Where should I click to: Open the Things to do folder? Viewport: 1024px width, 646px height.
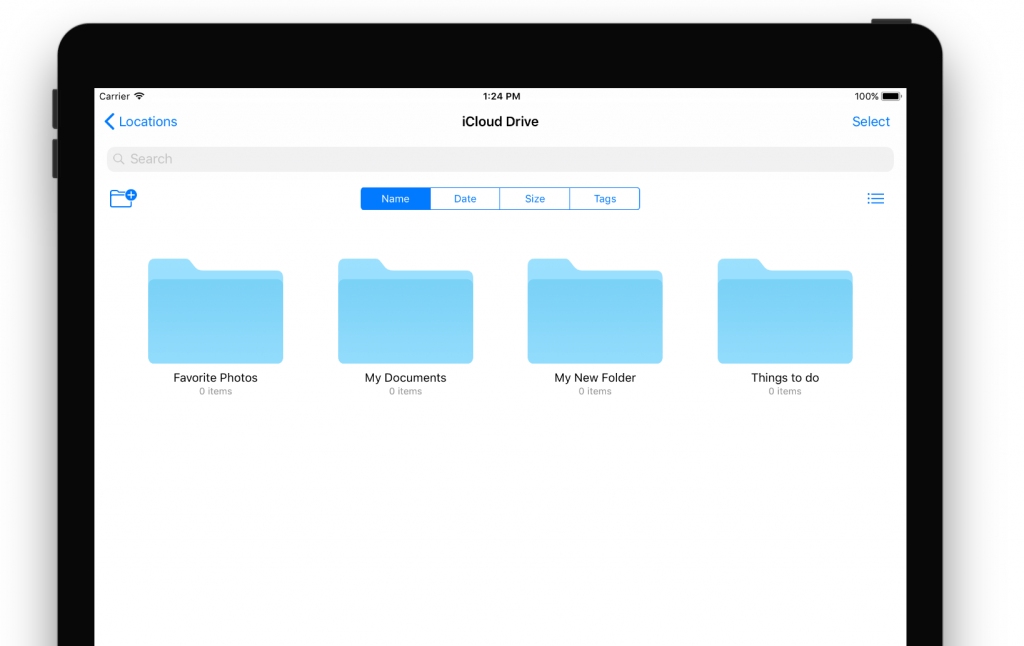(x=784, y=311)
